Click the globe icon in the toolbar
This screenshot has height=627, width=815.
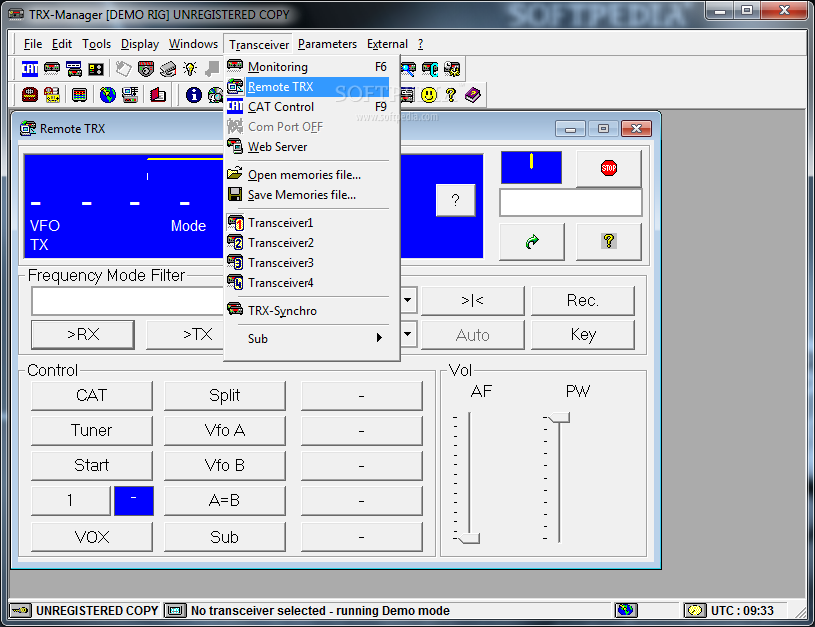point(108,95)
